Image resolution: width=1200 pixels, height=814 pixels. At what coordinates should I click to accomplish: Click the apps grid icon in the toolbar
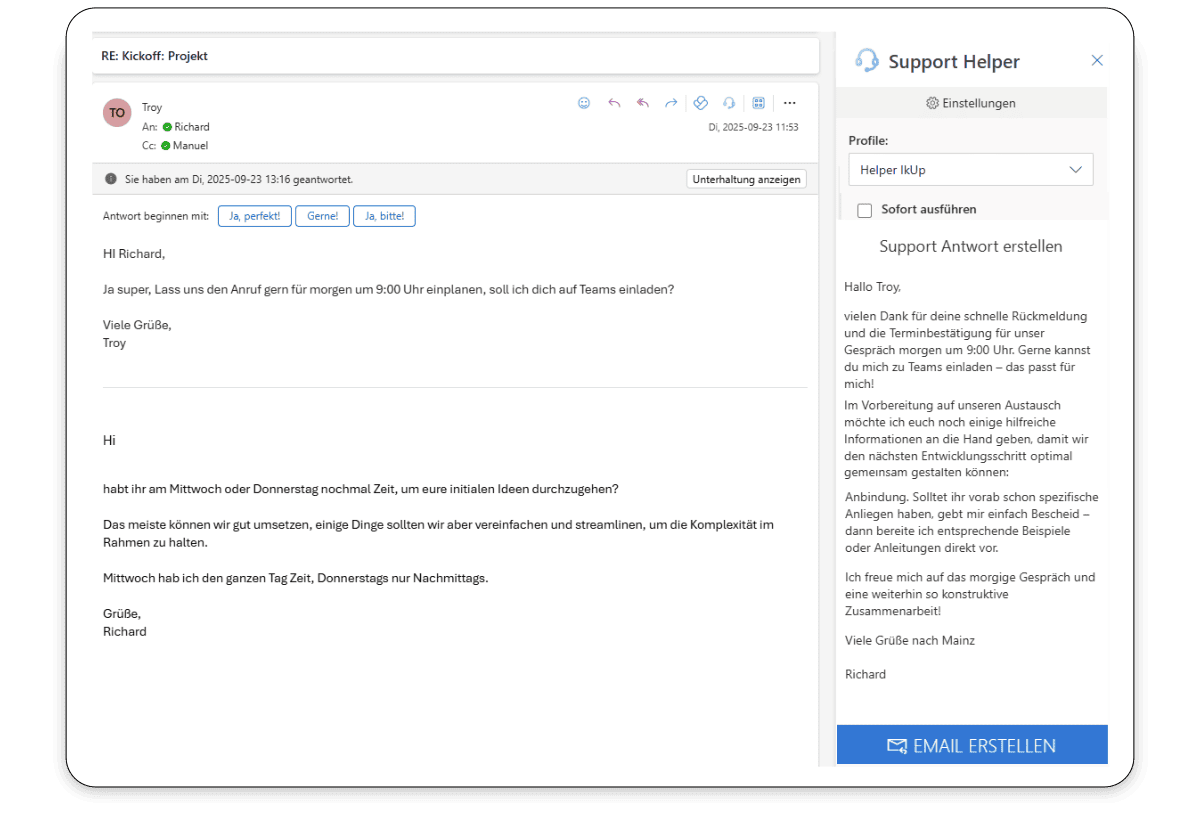click(x=758, y=103)
